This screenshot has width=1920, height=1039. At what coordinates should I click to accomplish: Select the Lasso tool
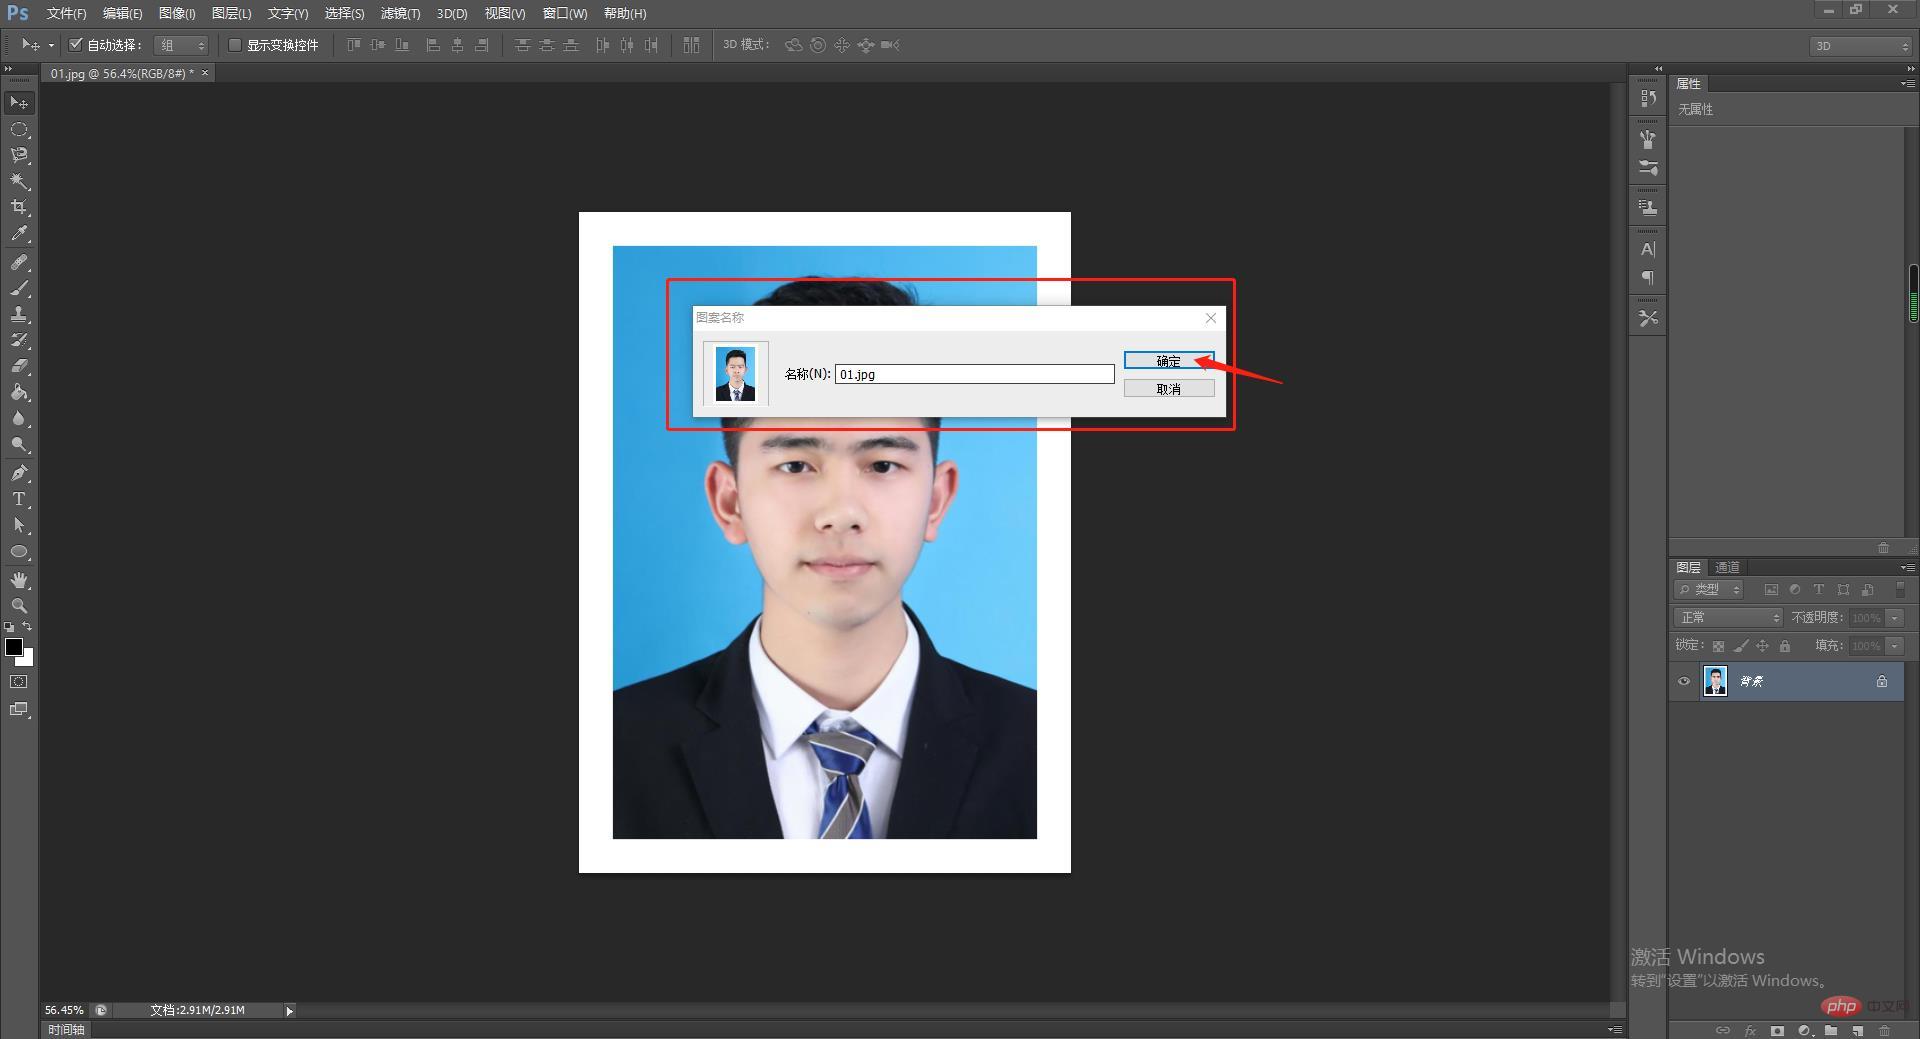pyautogui.click(x=19, y=155)
